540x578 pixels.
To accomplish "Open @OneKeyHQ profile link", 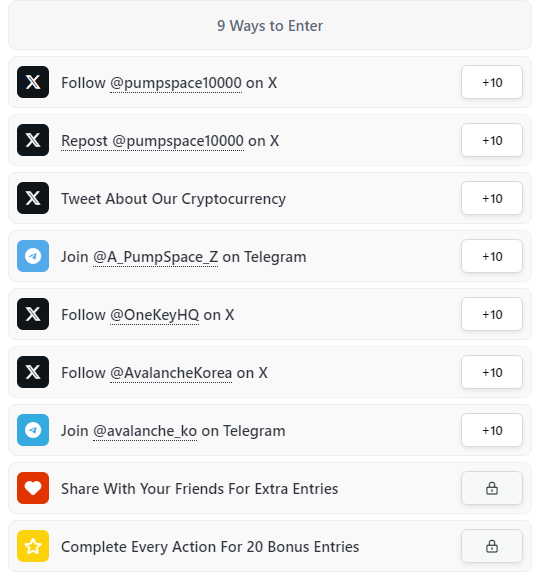I will (x=154, y=315).
